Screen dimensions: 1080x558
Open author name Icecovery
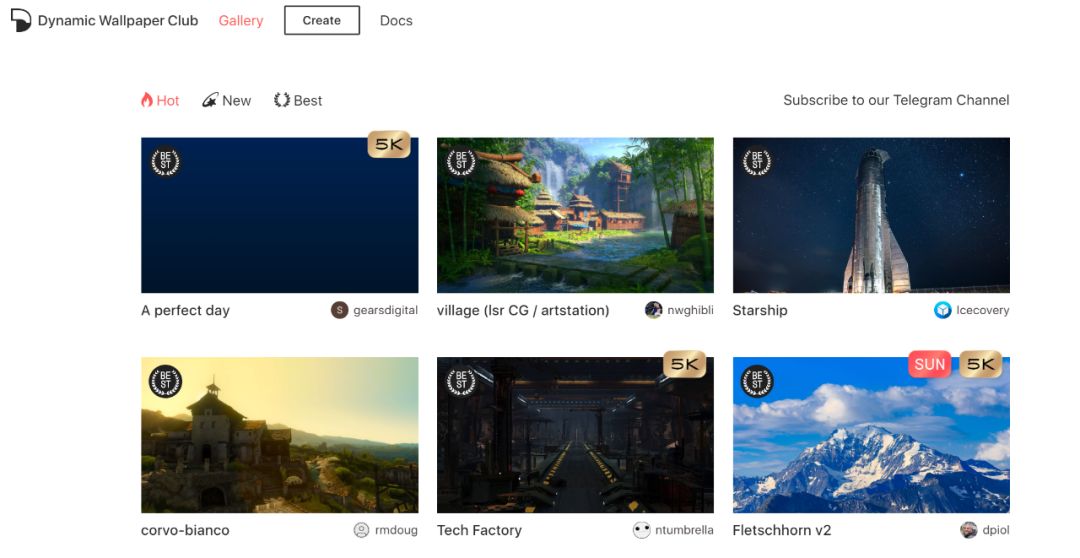(x=983, y=311)
